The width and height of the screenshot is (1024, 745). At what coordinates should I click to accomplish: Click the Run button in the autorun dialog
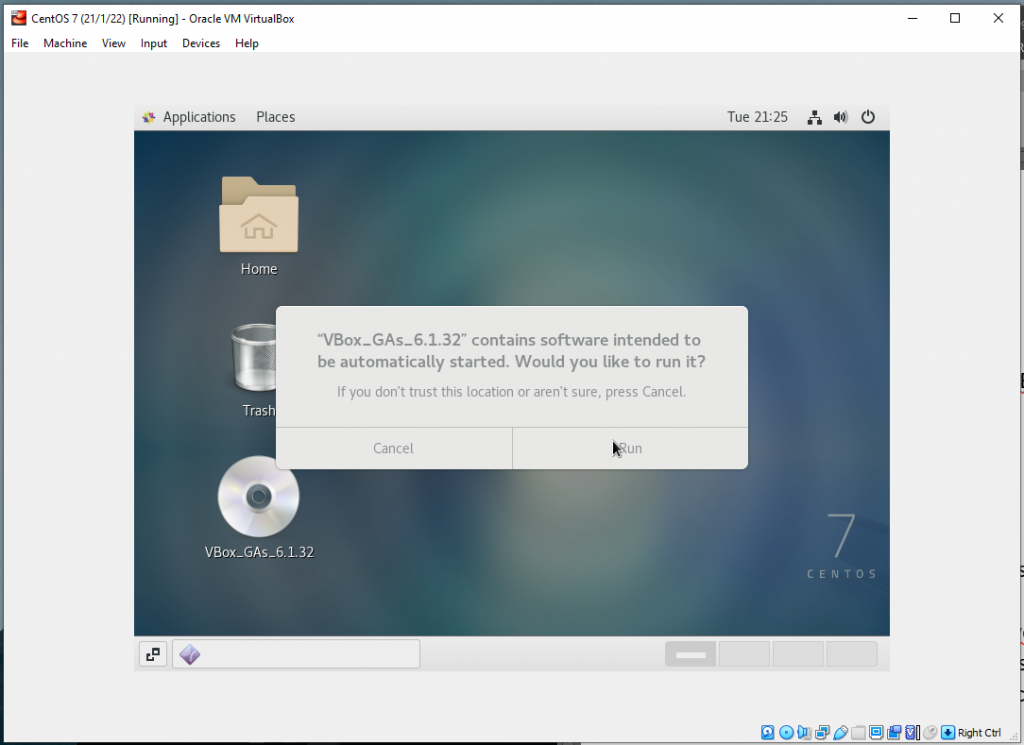tap(630, 449)
